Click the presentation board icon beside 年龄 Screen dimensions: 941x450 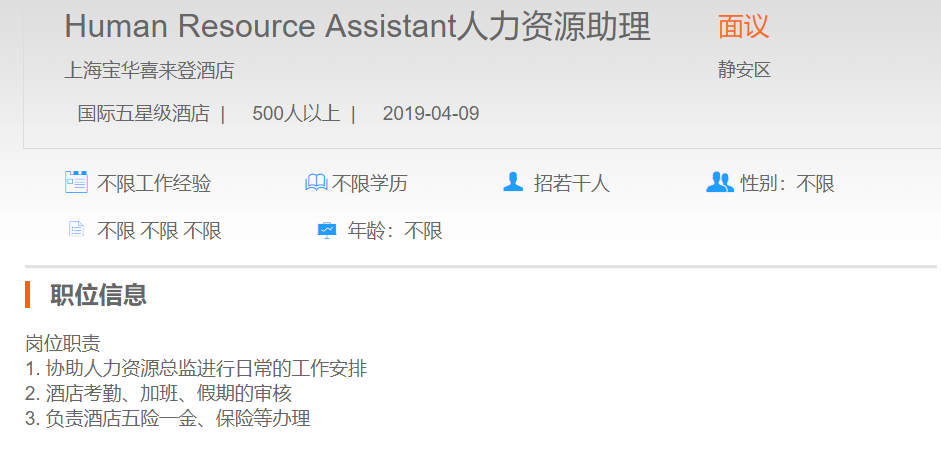click(x=327, y=231)
